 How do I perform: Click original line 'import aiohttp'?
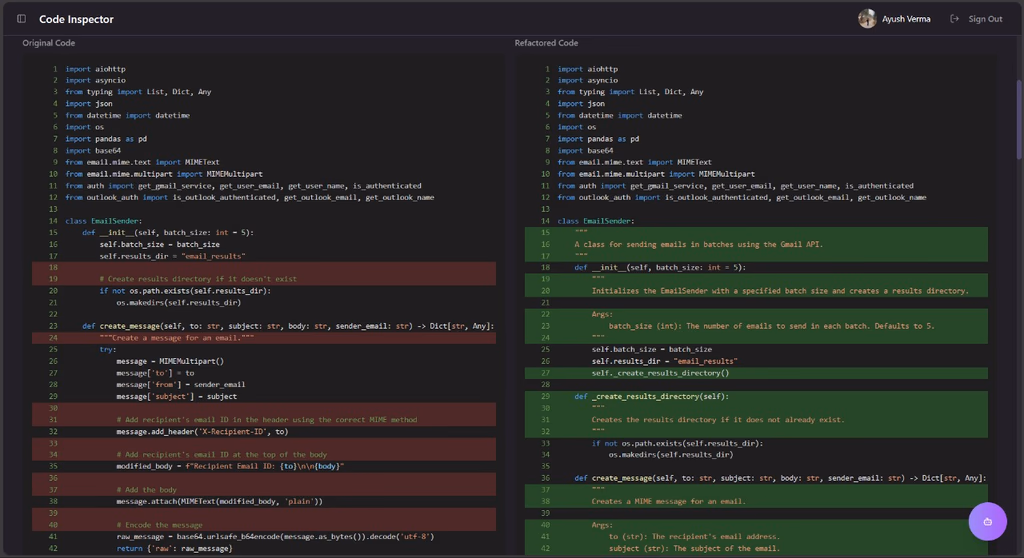95,69
